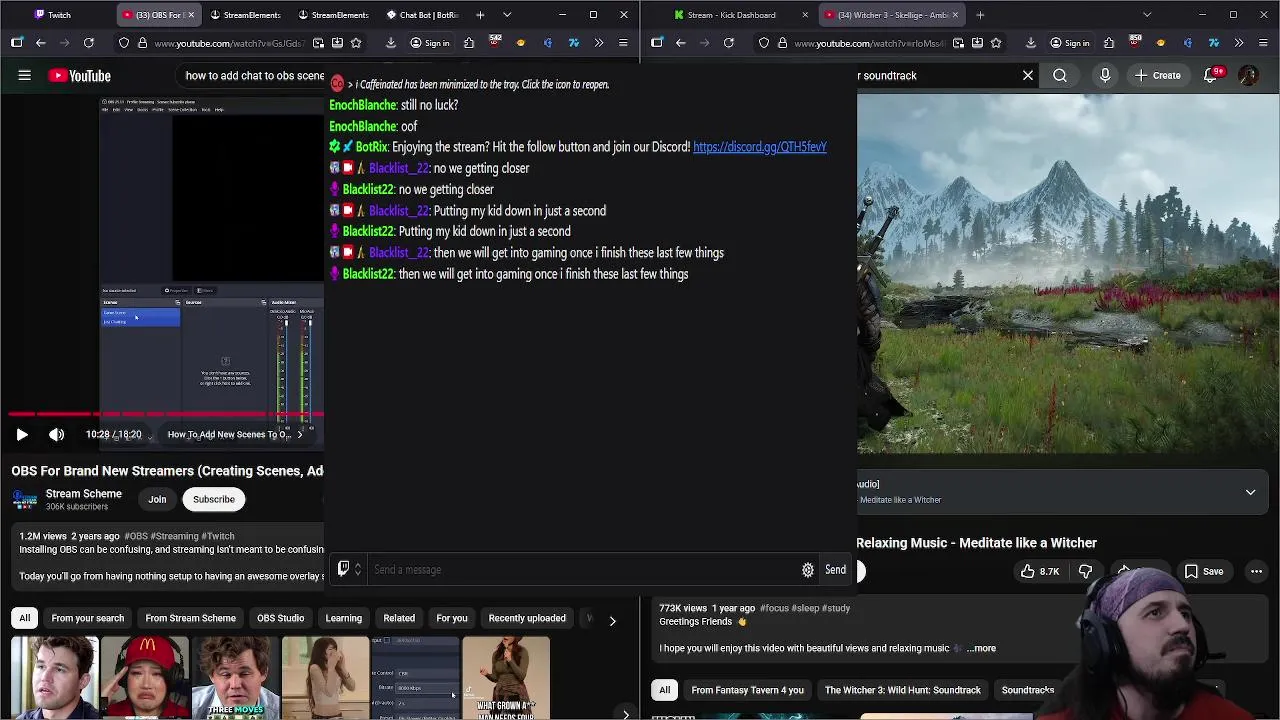Open the account avatar menu
Viewport: 1280px width, 720px height.
click(x=1248, y=75)
